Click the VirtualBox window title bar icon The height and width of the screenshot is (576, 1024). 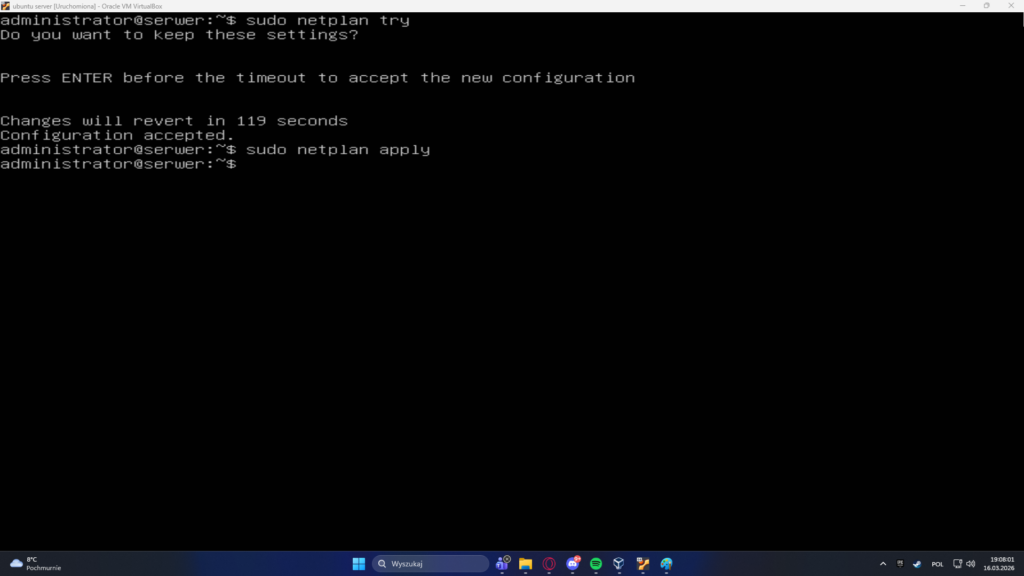[x=6, y=5]
